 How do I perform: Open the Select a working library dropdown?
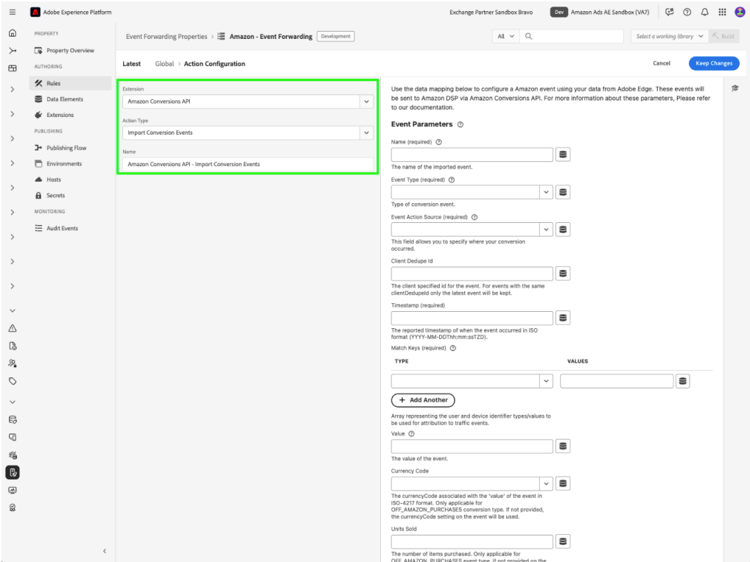click(669, 36)
